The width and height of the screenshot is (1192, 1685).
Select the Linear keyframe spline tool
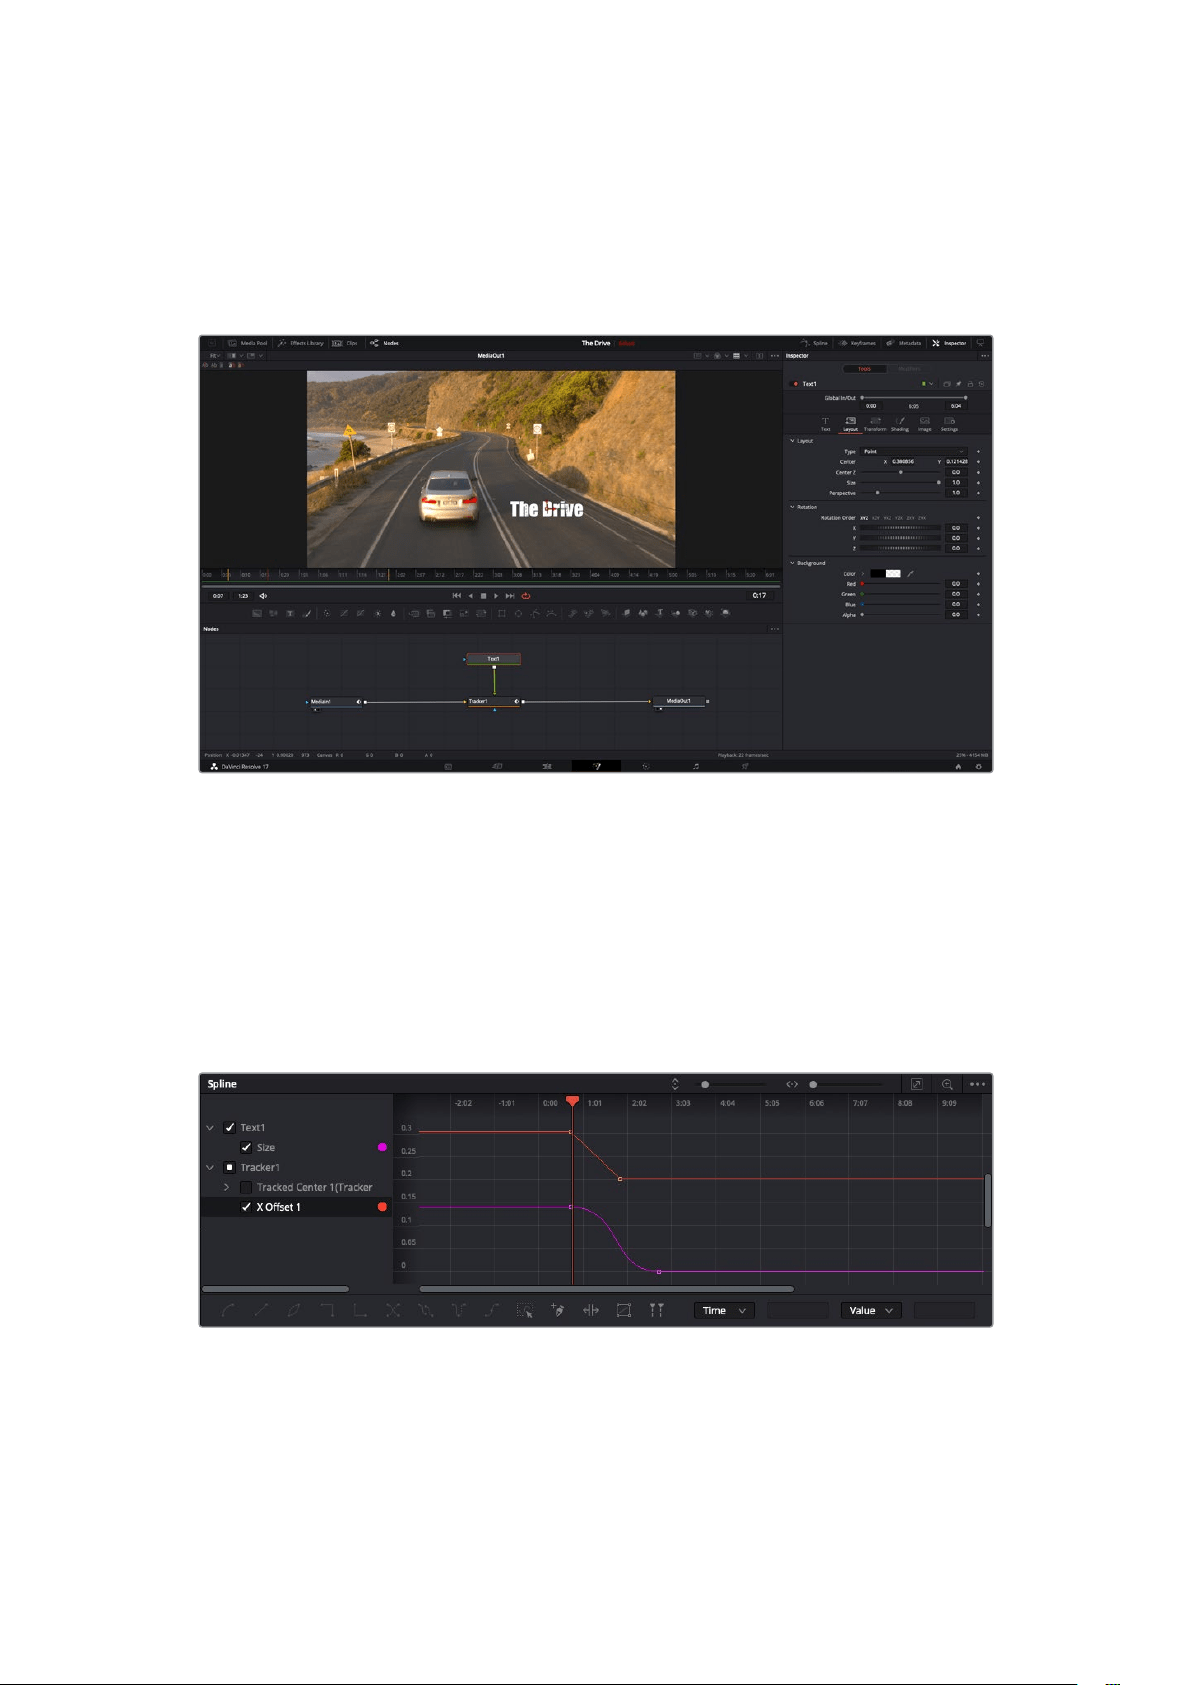(261, 1311)
